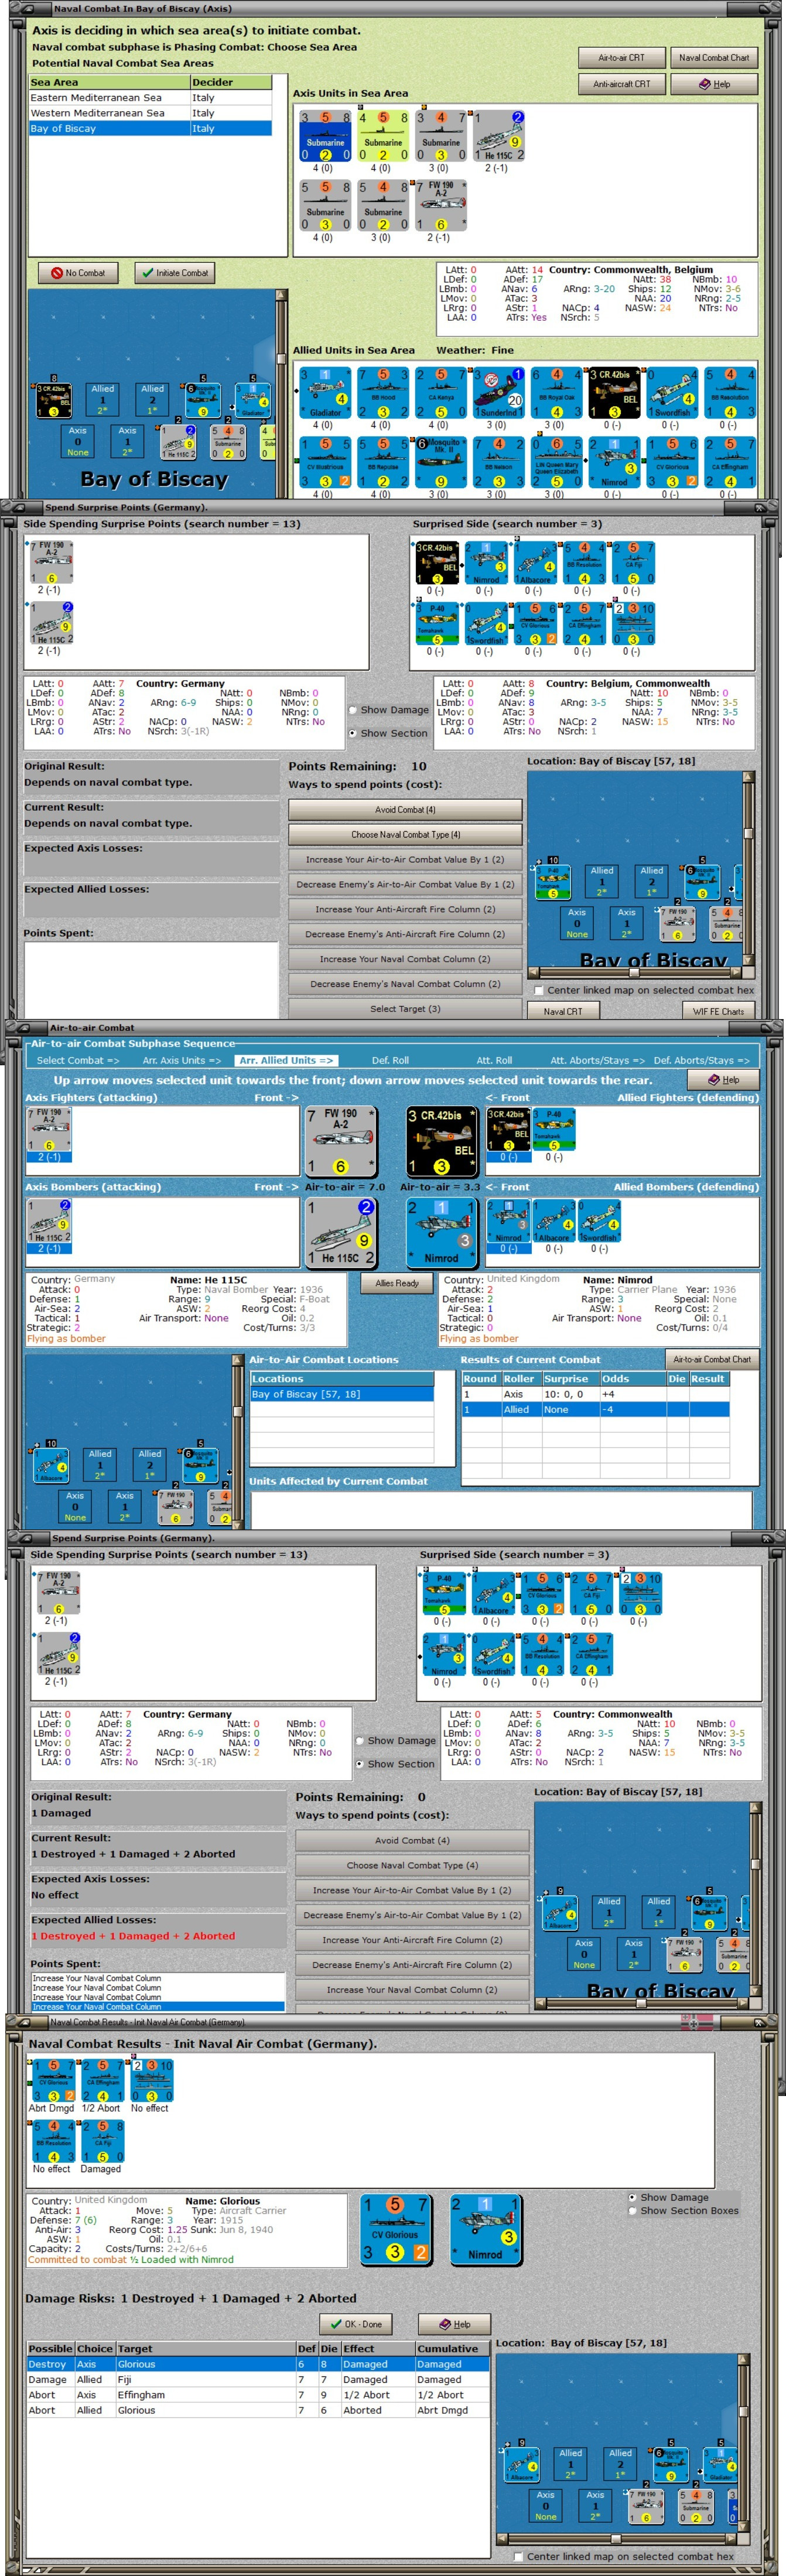786x2576 pixels.
Task: Select Albacore in Surprised Side, 10-points-remaining window
Action: click(535, 563)
